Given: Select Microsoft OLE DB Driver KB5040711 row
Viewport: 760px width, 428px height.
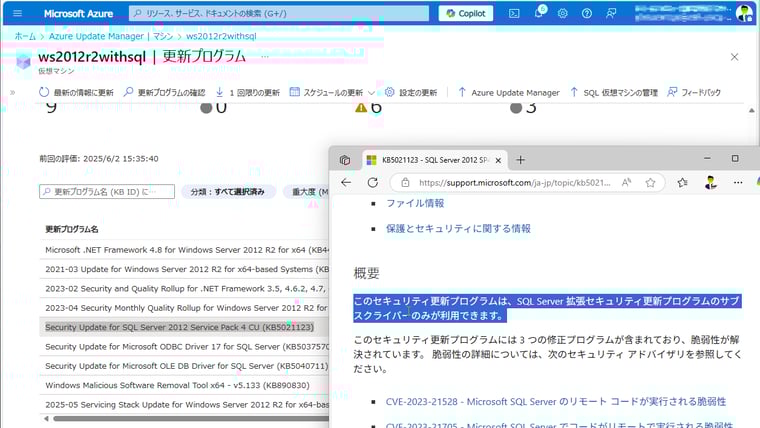Looking at the screenshot, I should [184, 366].
